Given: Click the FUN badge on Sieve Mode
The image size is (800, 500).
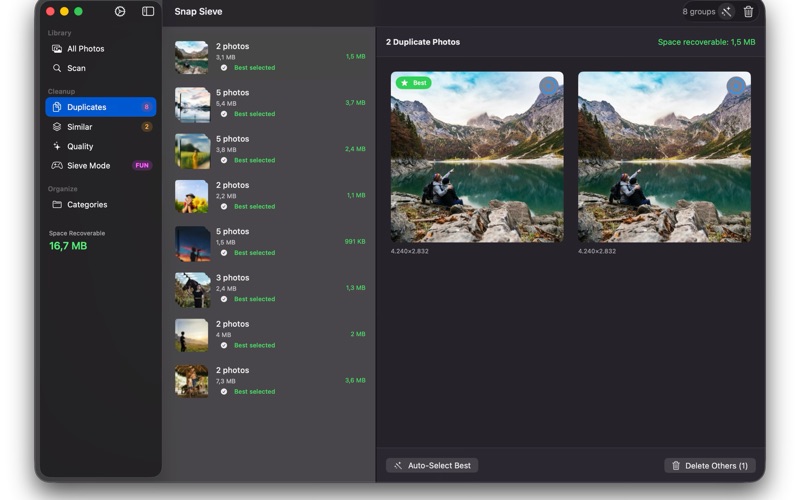Looking at the screenshot, I should pyautogui.click(x=142, y=165).
